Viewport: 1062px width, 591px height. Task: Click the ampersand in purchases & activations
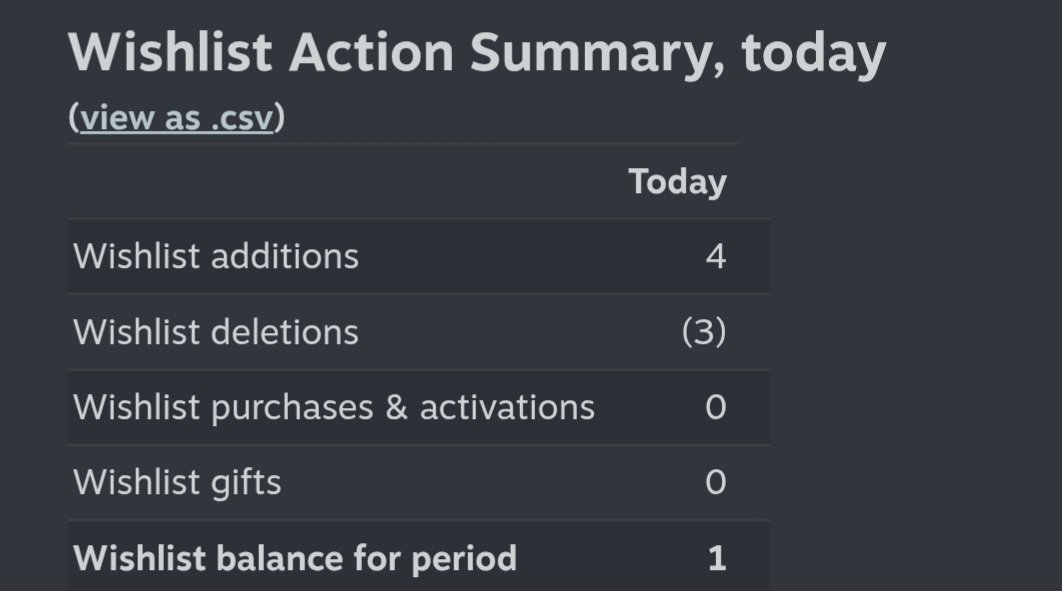pos(396,408)
